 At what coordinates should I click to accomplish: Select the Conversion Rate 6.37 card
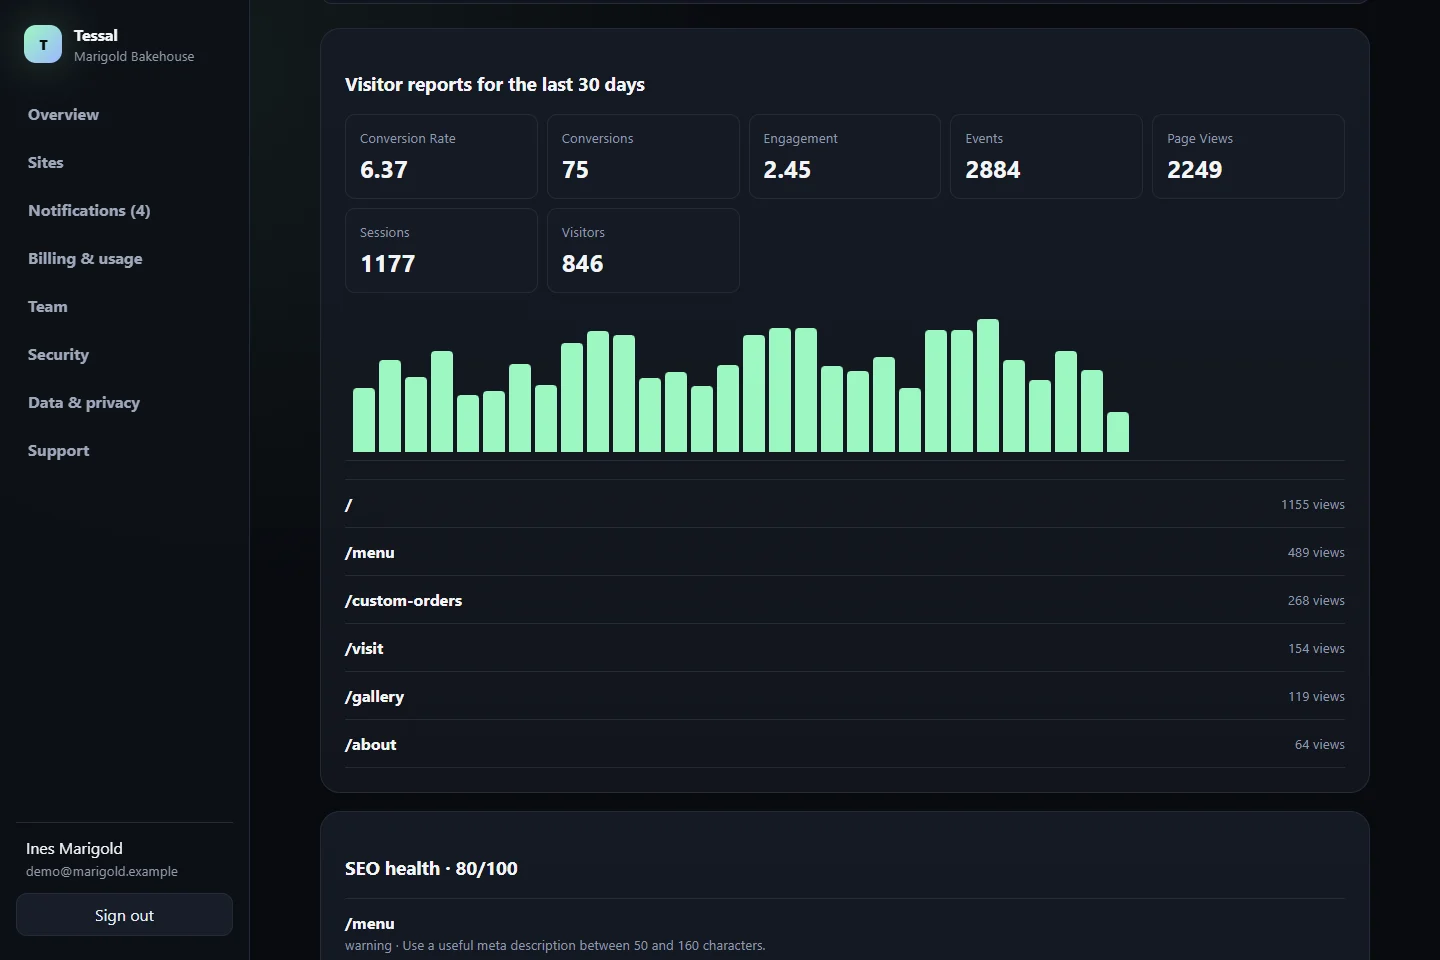pos(441,157)
